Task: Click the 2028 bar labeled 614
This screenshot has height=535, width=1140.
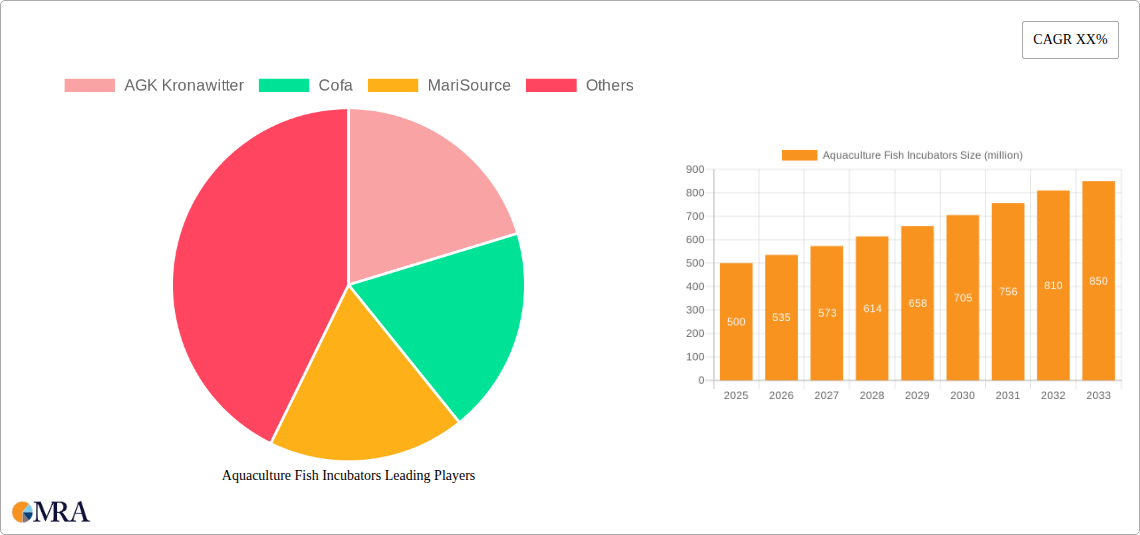Action: (872, 308)
